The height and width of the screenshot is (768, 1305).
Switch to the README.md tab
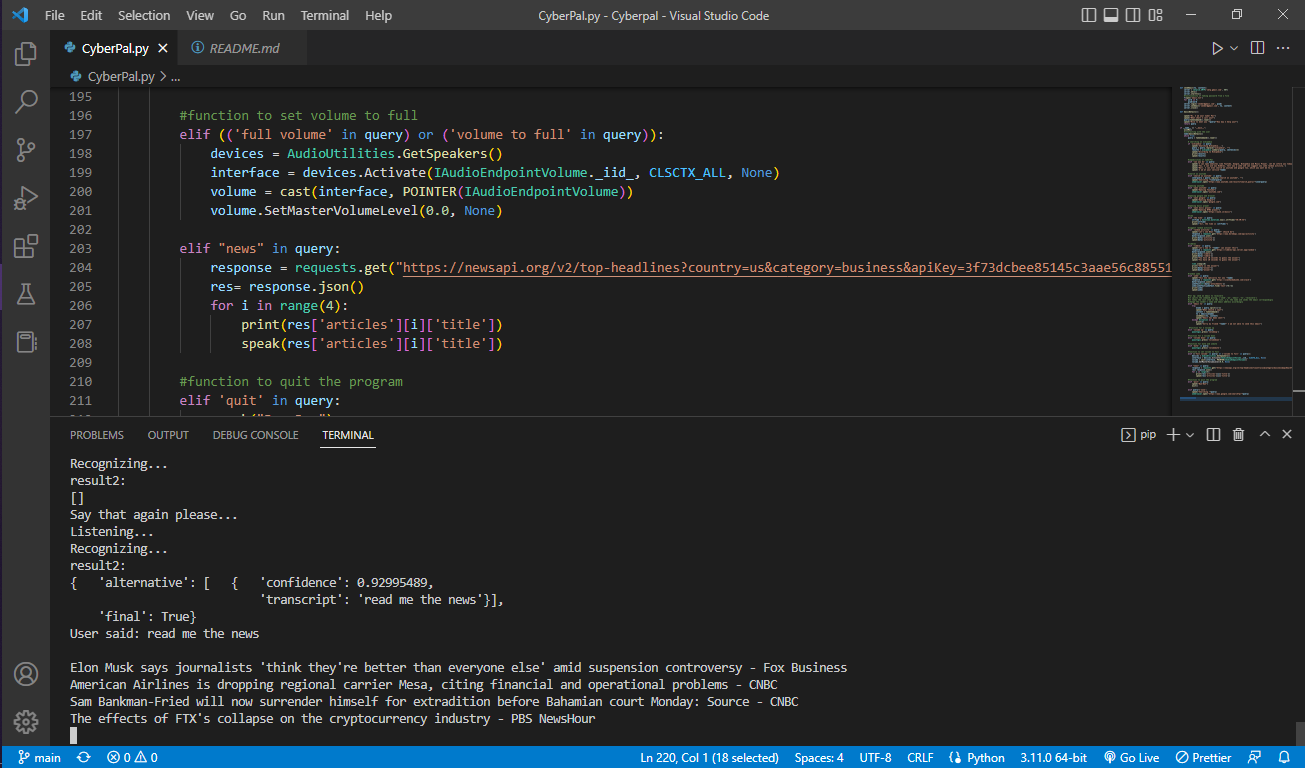pyautogui.click(x=243, y=48)
